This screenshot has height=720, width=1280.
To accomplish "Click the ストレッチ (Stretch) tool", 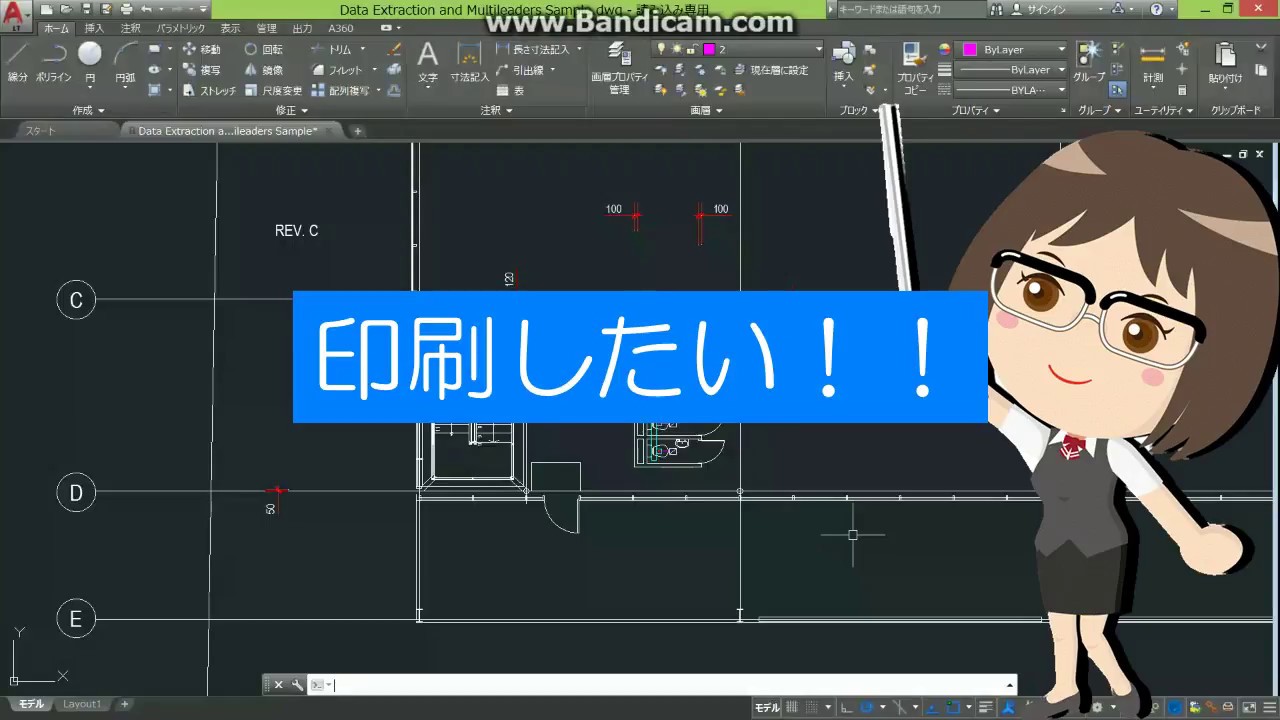I will coord(210,91).
